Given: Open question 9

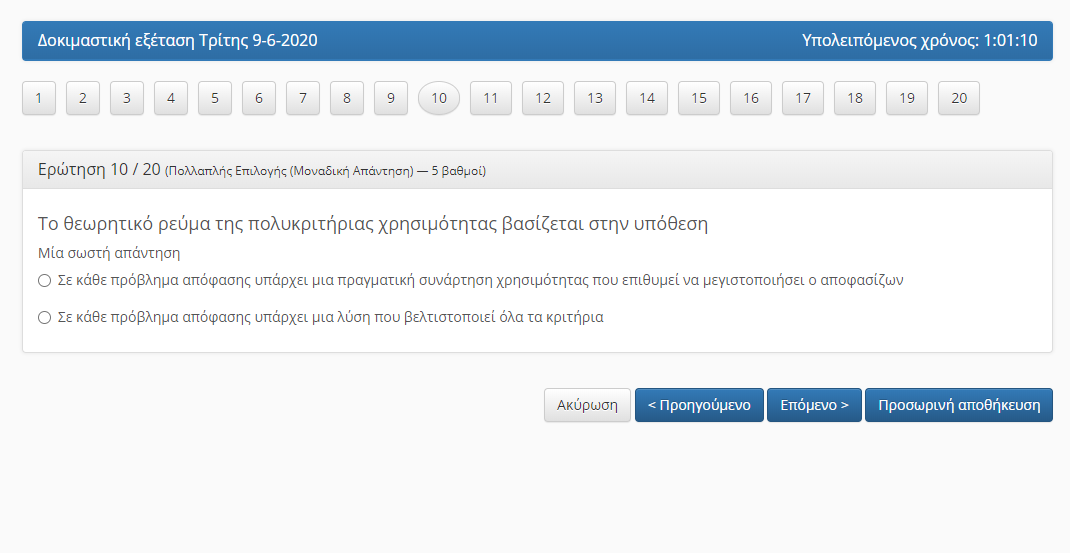Looking at the screenshot, I should click(x=391, y=98).
